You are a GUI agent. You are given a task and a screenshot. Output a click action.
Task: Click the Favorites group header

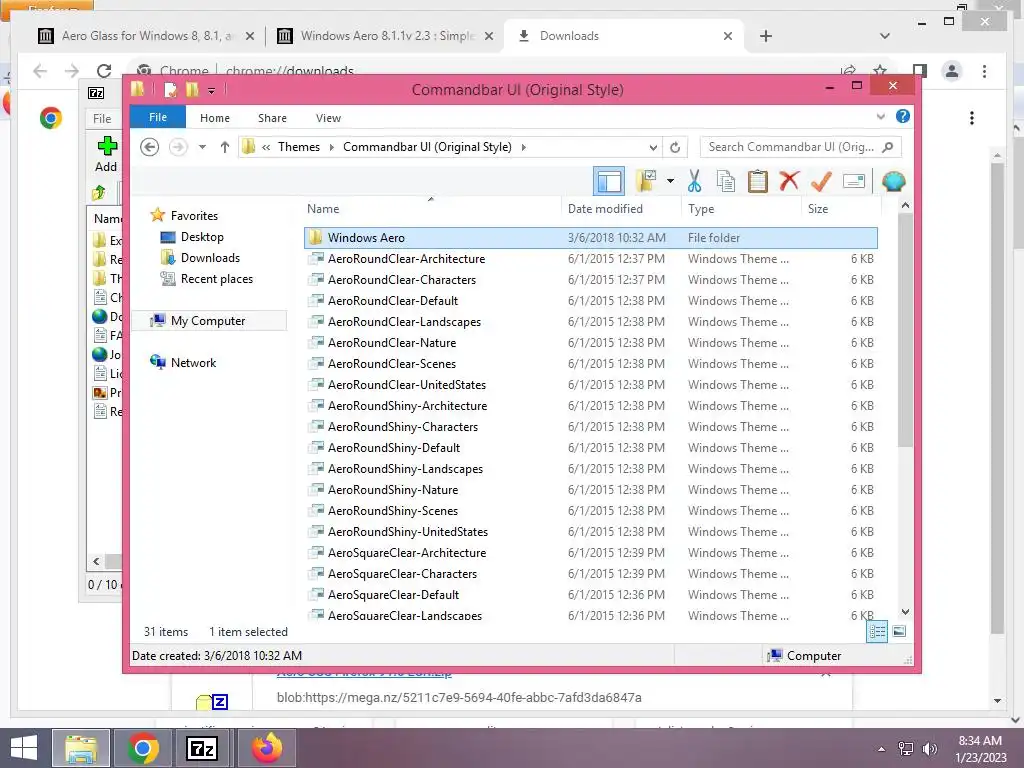[195, 216]
